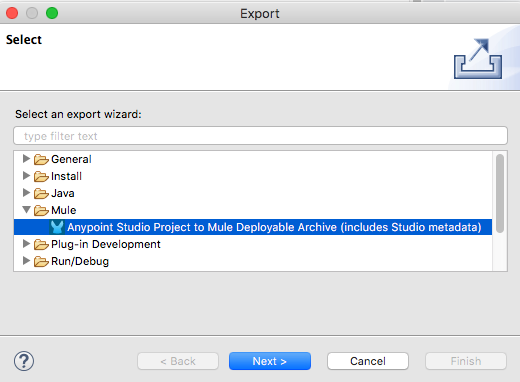Expand the Java folder arrow
Image resolution: width=520 pixels, height=382 pixels.
coord(26,193)
